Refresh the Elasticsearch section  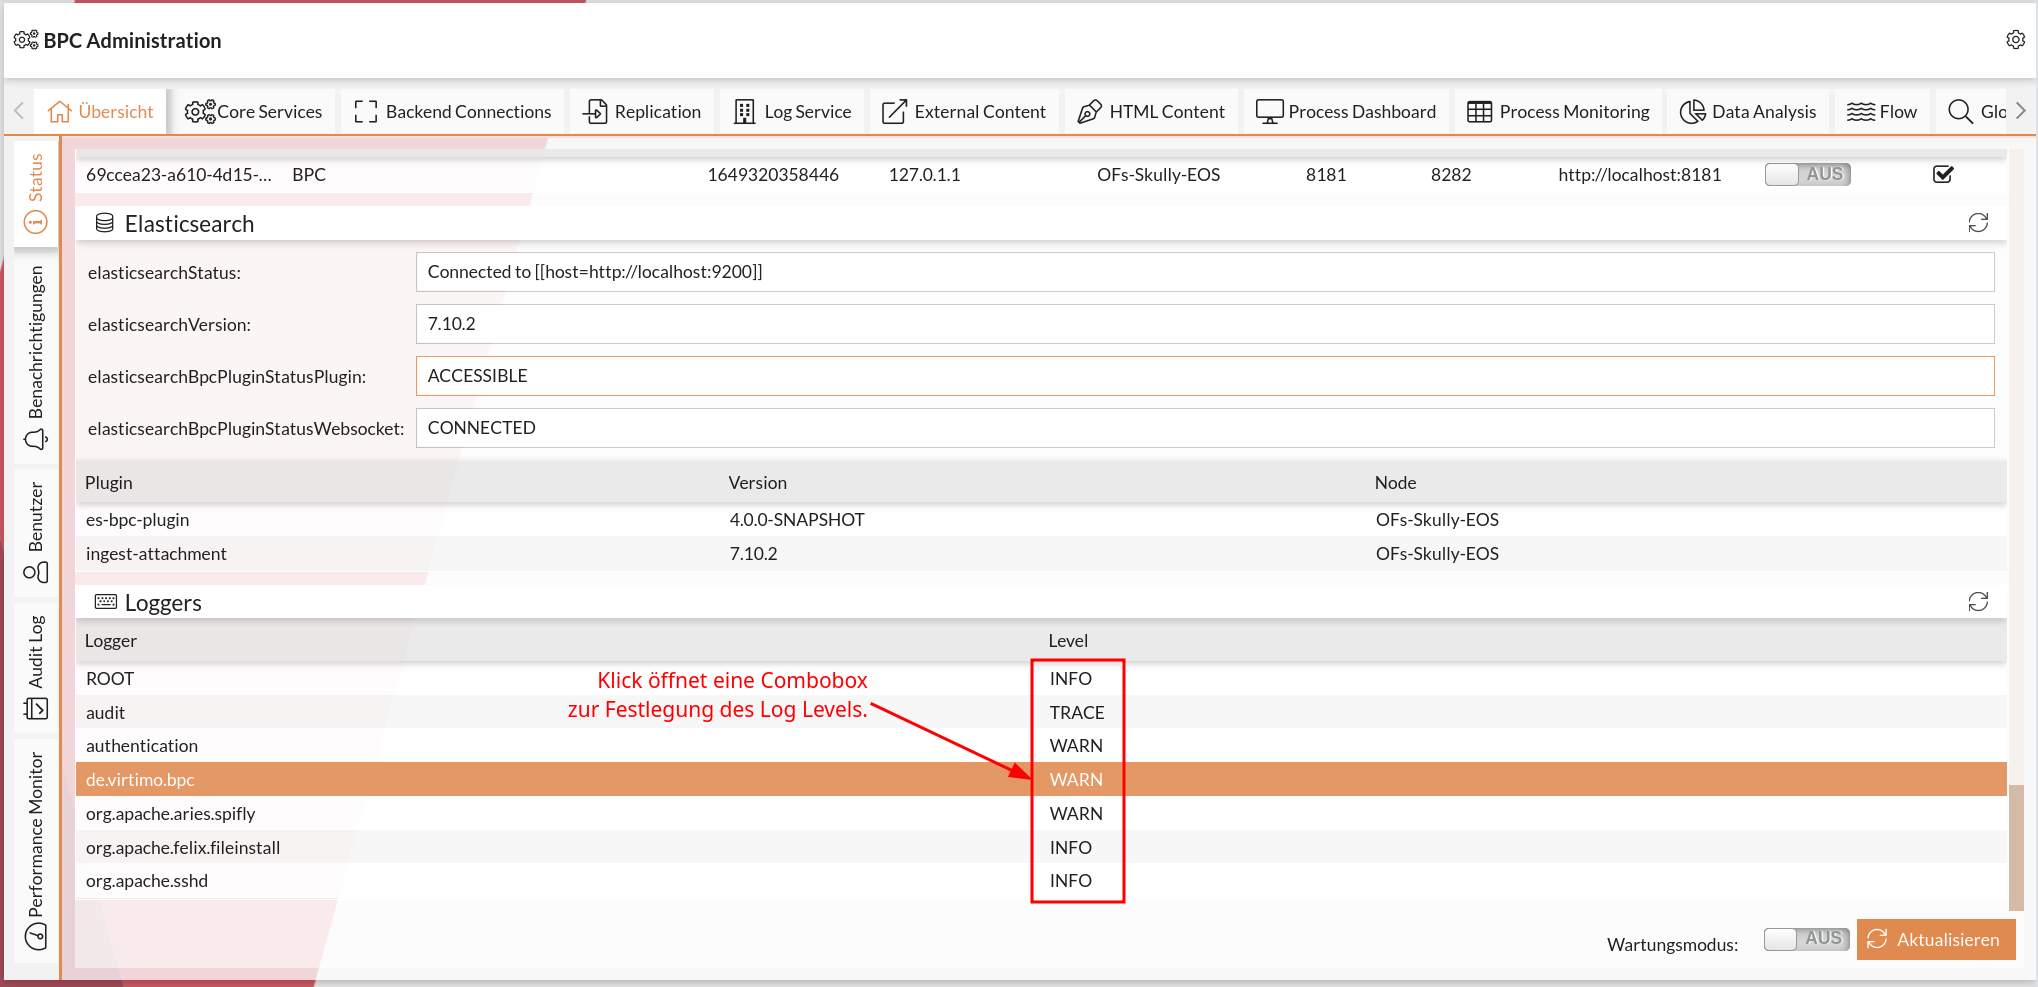click(x=1977, y=223)
